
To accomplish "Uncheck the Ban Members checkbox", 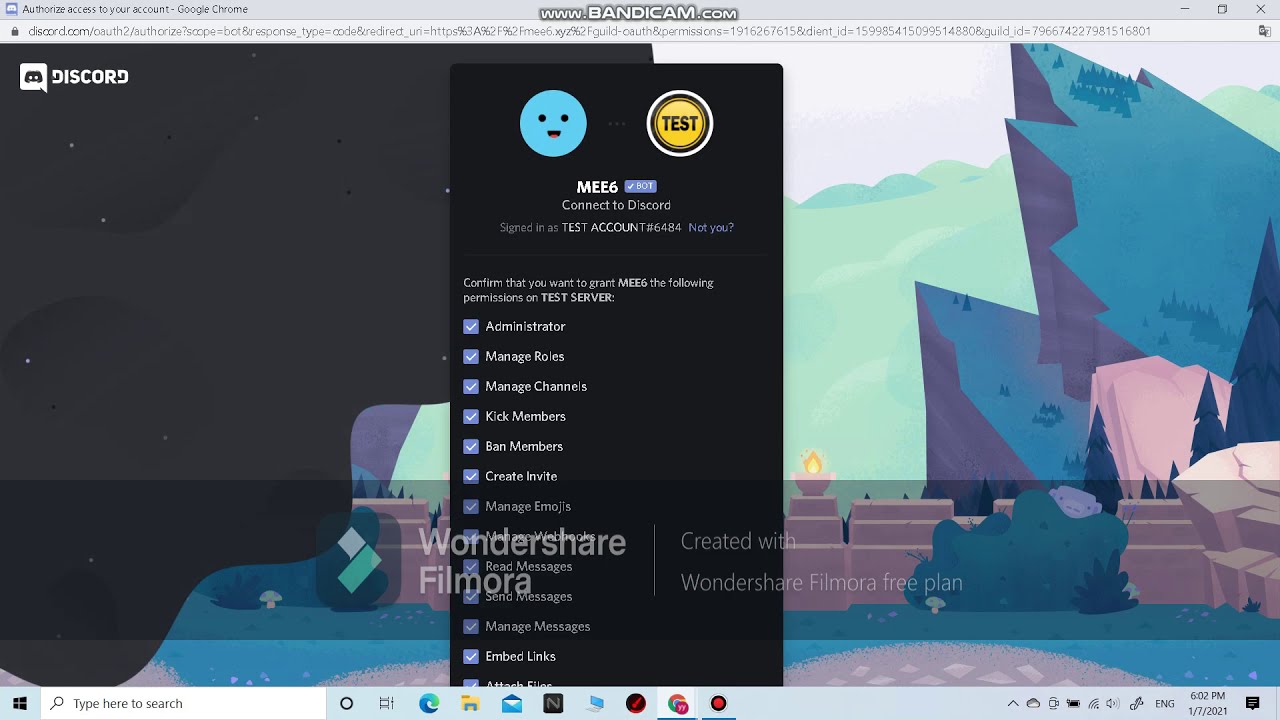I will tap(471, 447).
